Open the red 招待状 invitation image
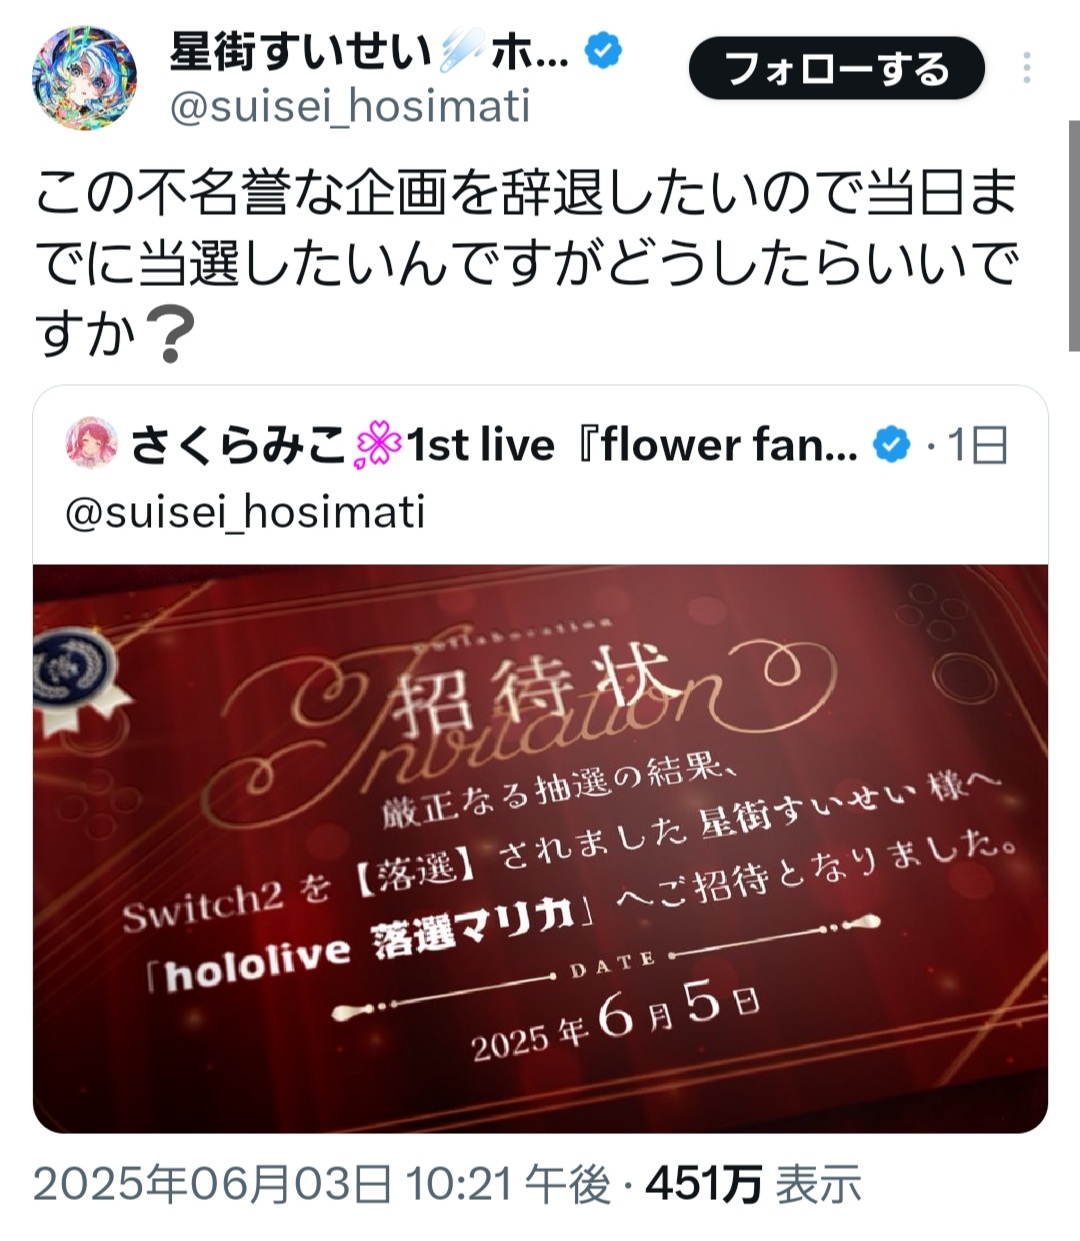Image resolution: width=1080 pixels, height=1241 pixels. (x=540, y=849)
